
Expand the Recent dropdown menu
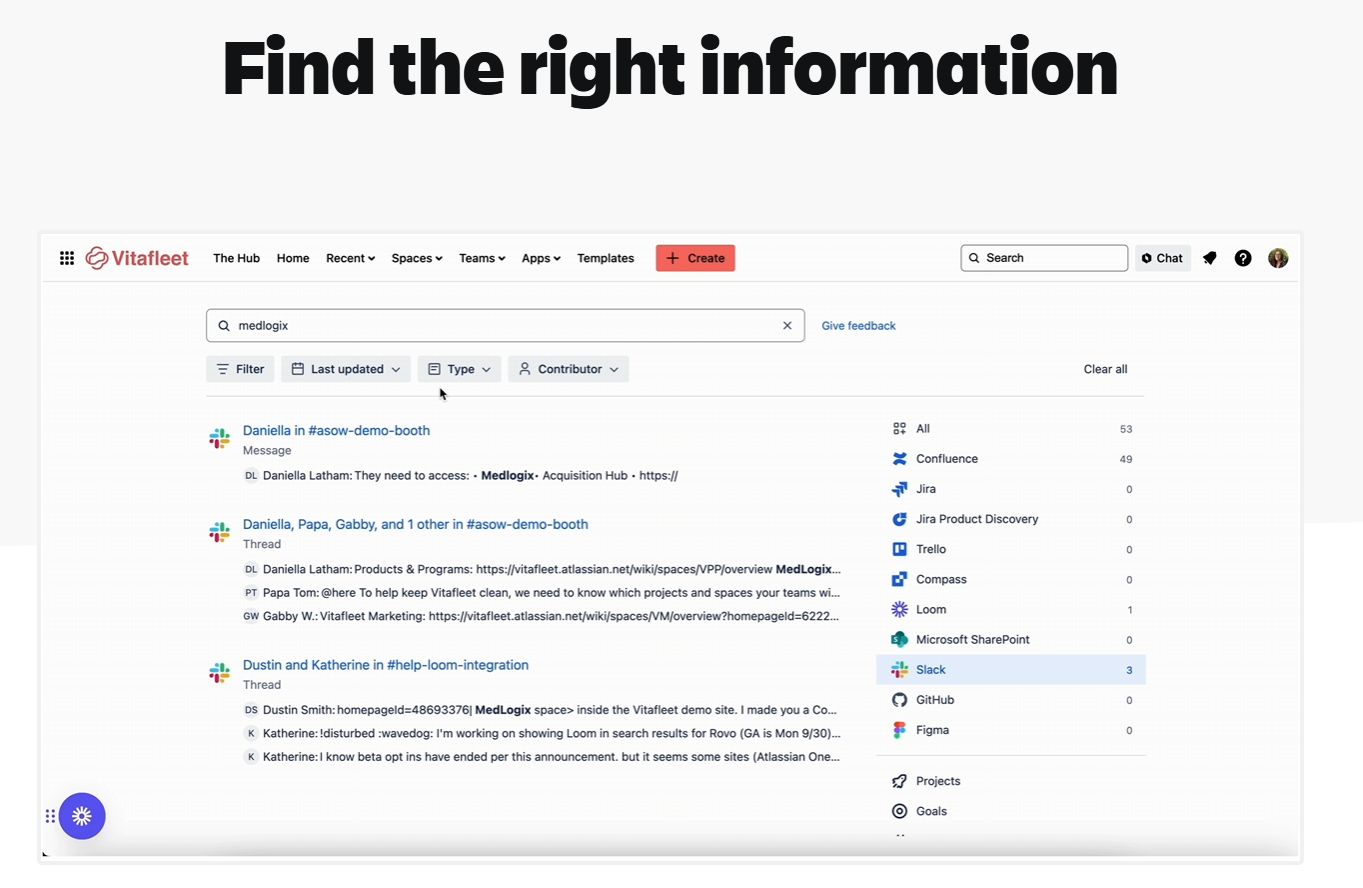pyautogui.click(x=351, y=258)
